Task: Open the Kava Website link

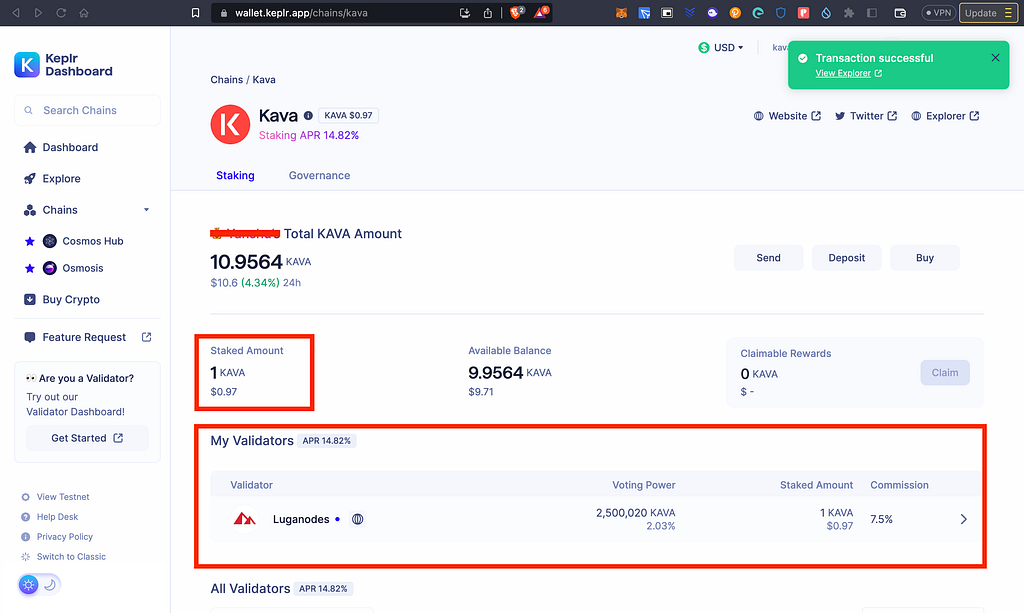Action: point(787,116)
